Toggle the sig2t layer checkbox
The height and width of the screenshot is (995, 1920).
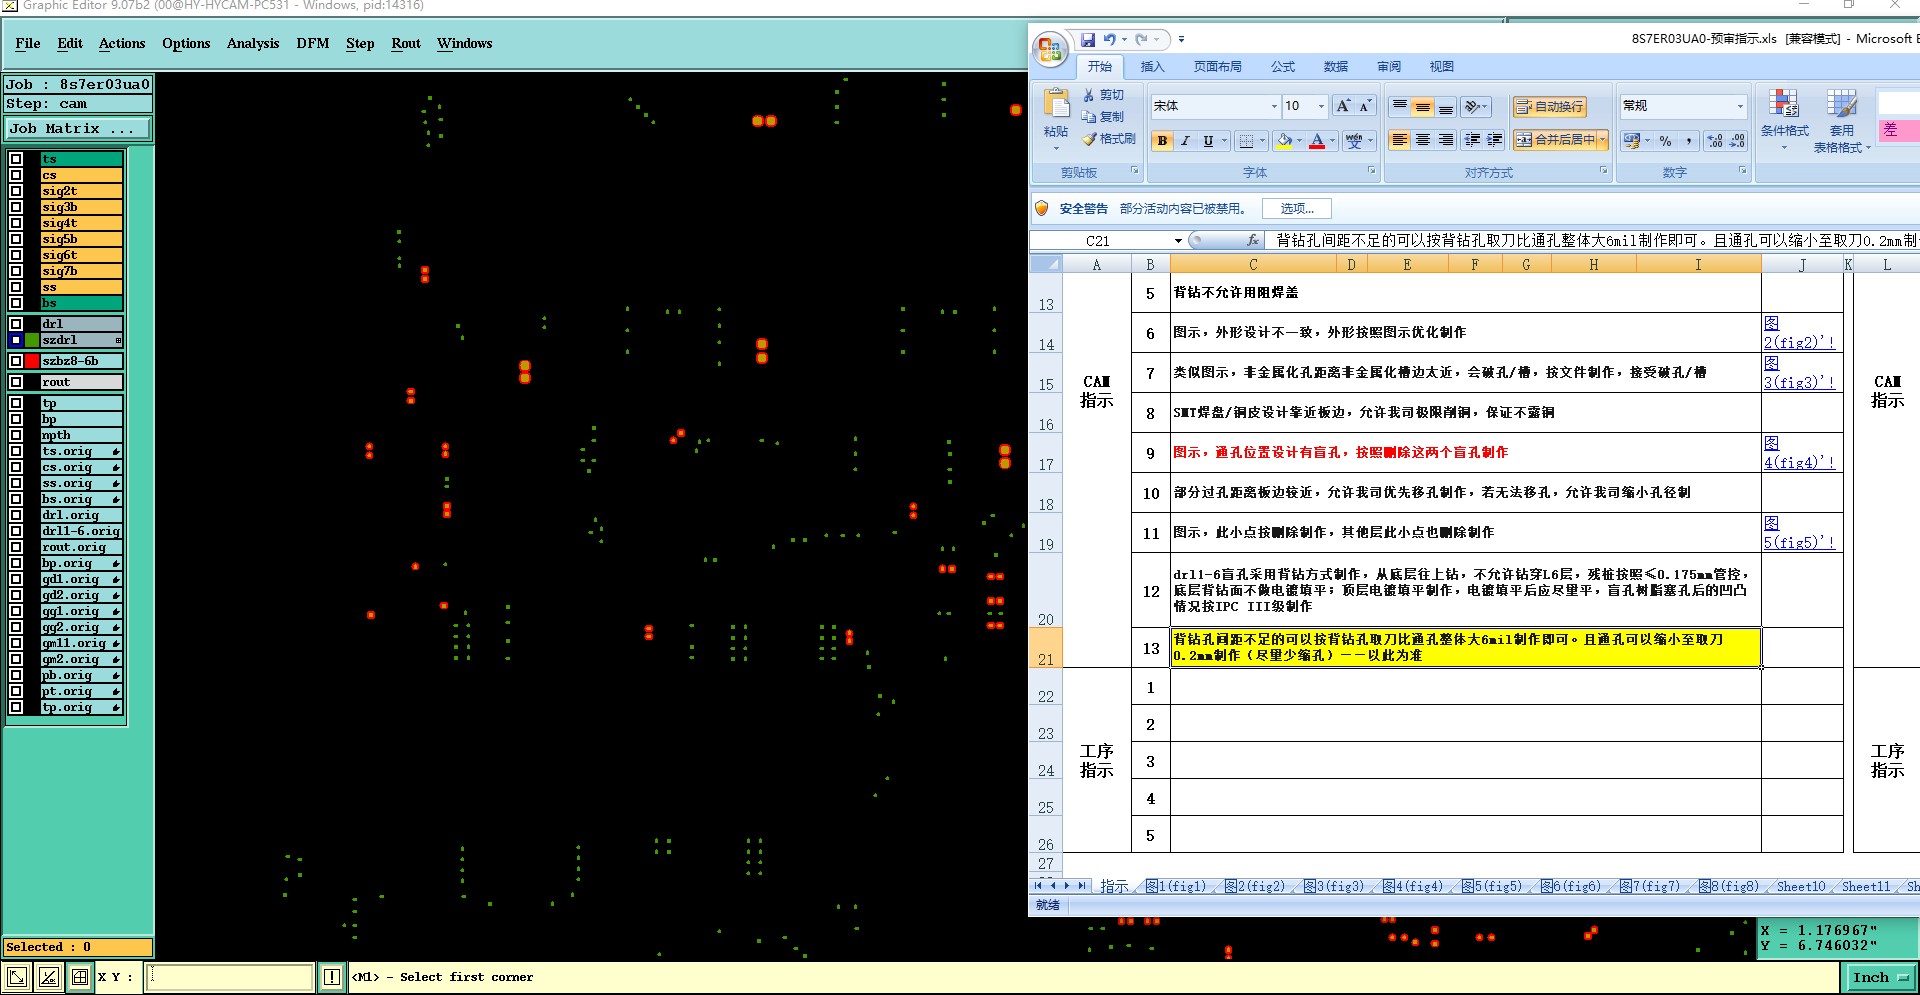click(x=16, y=191)
